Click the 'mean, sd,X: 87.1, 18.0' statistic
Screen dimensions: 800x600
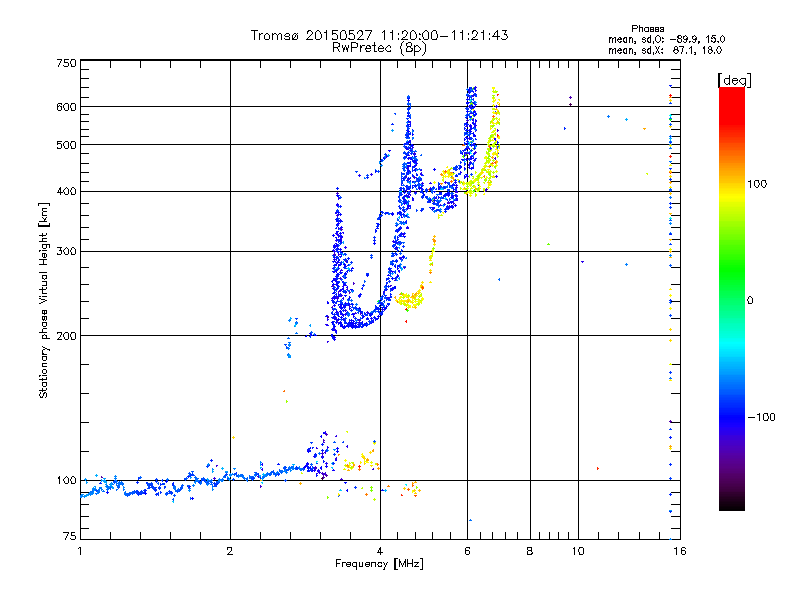coord(665,50)
